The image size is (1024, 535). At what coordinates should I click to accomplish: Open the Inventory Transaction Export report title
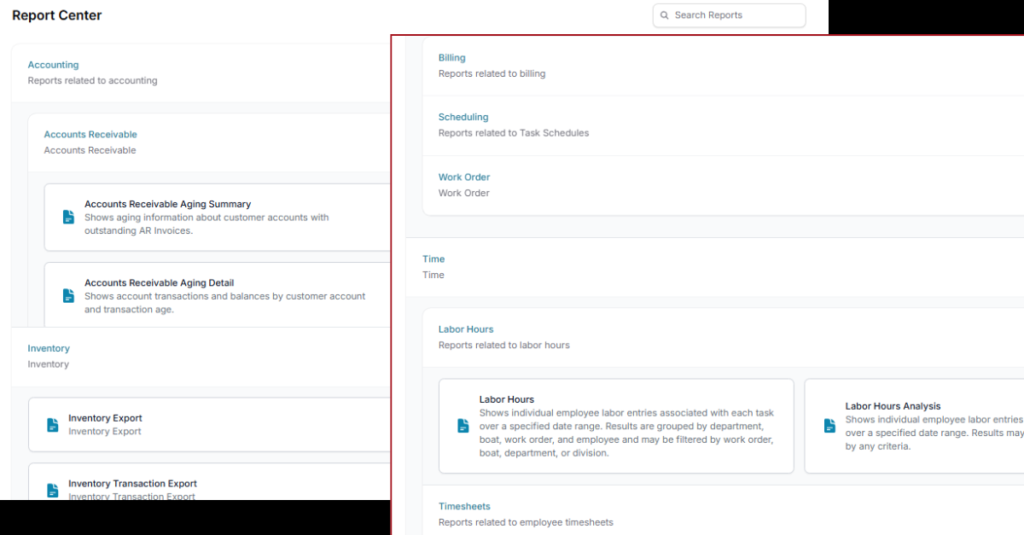(x=133, y=483)
